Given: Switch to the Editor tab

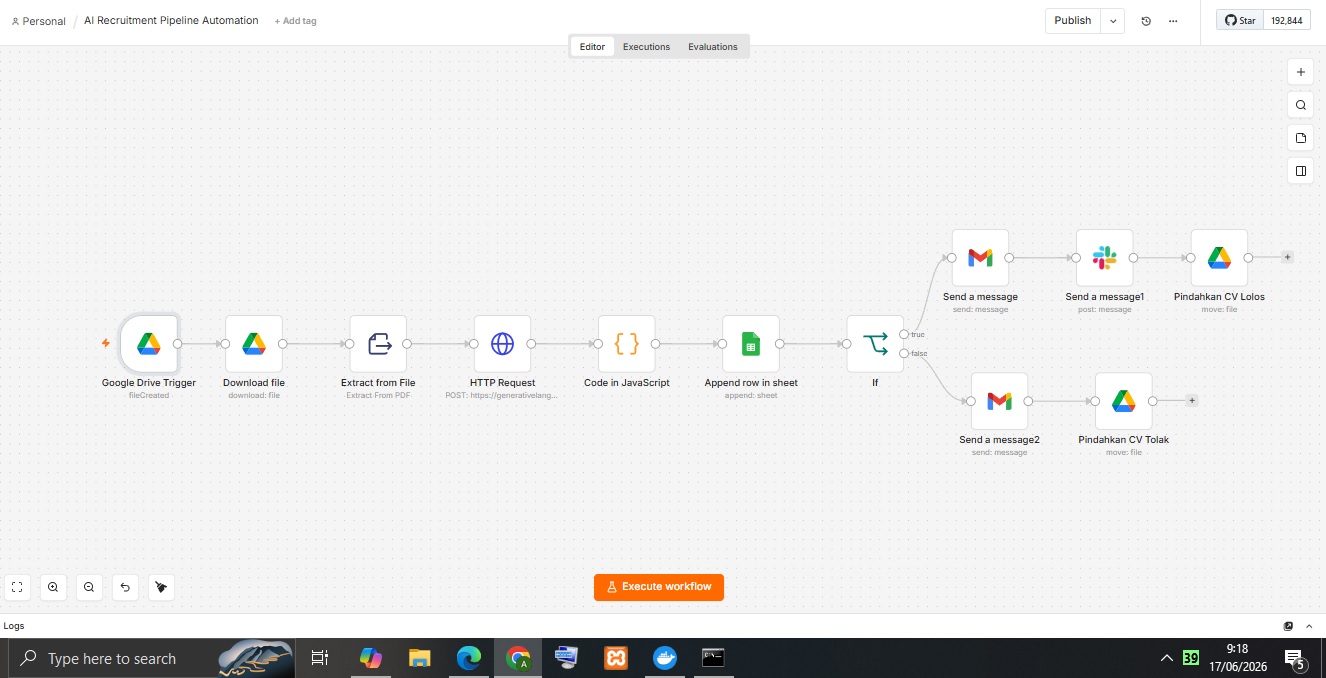Looking at the screenshot, I should (592, 47).
